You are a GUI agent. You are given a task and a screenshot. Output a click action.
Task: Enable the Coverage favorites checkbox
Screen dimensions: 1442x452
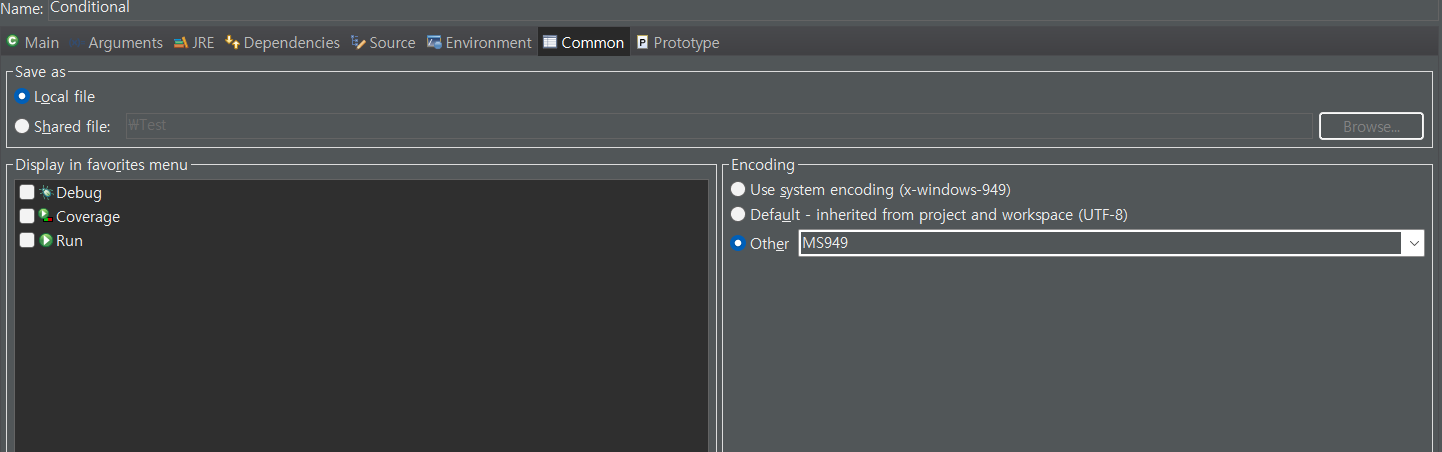27,216
